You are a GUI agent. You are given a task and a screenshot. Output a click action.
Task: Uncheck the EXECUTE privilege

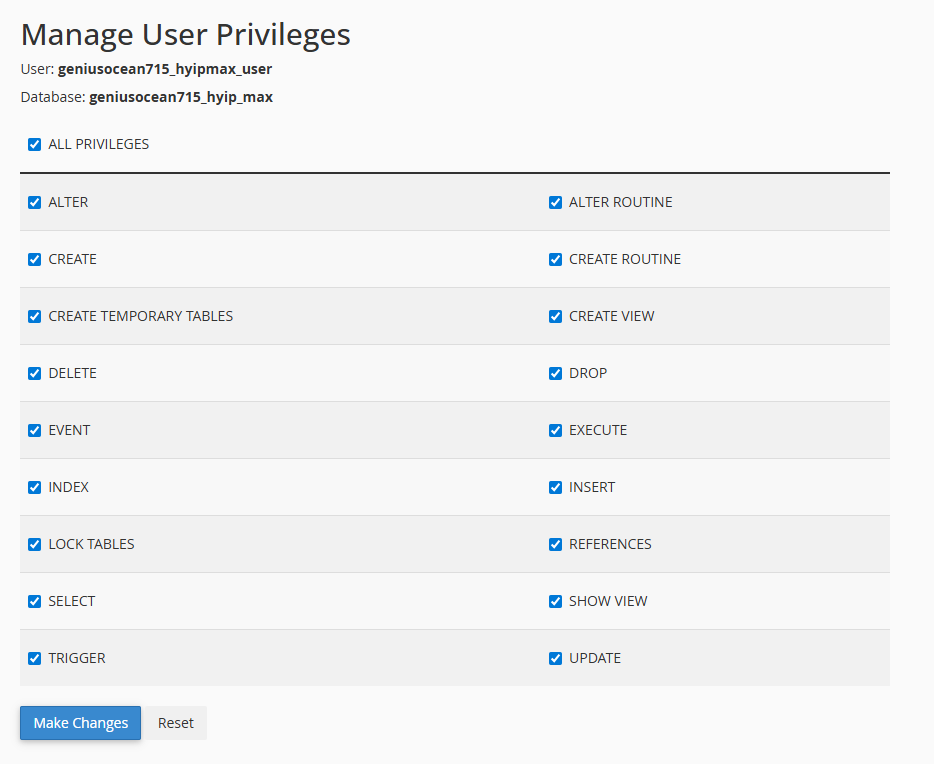click(555, 431)
